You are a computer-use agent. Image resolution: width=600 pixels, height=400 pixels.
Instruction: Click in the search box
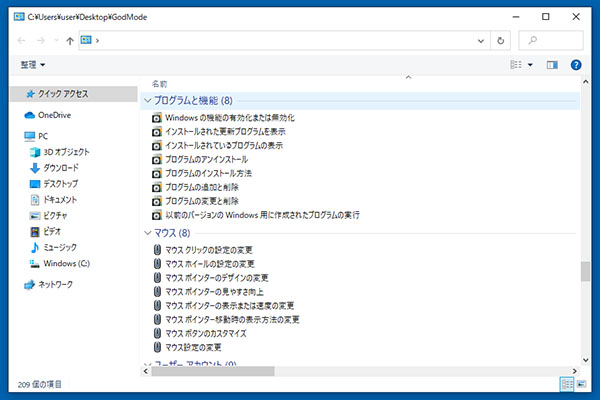click(551, 41)
